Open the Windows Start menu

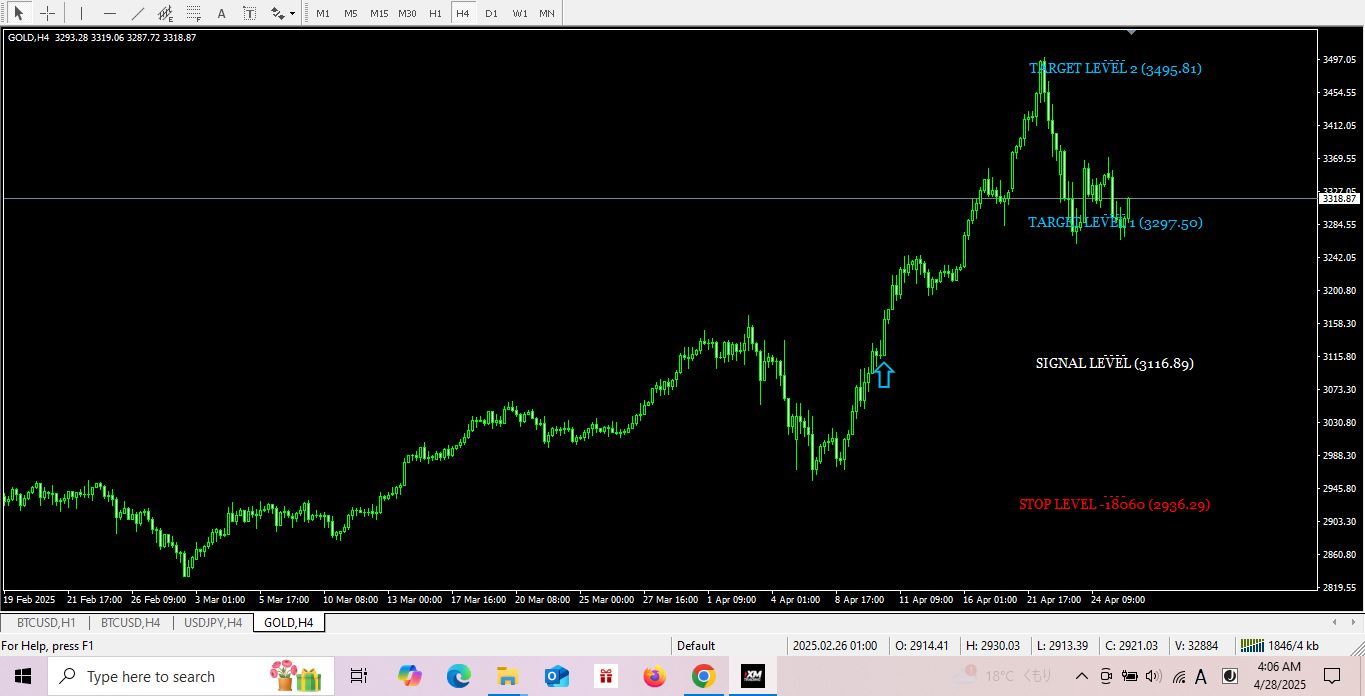point(24,676)
